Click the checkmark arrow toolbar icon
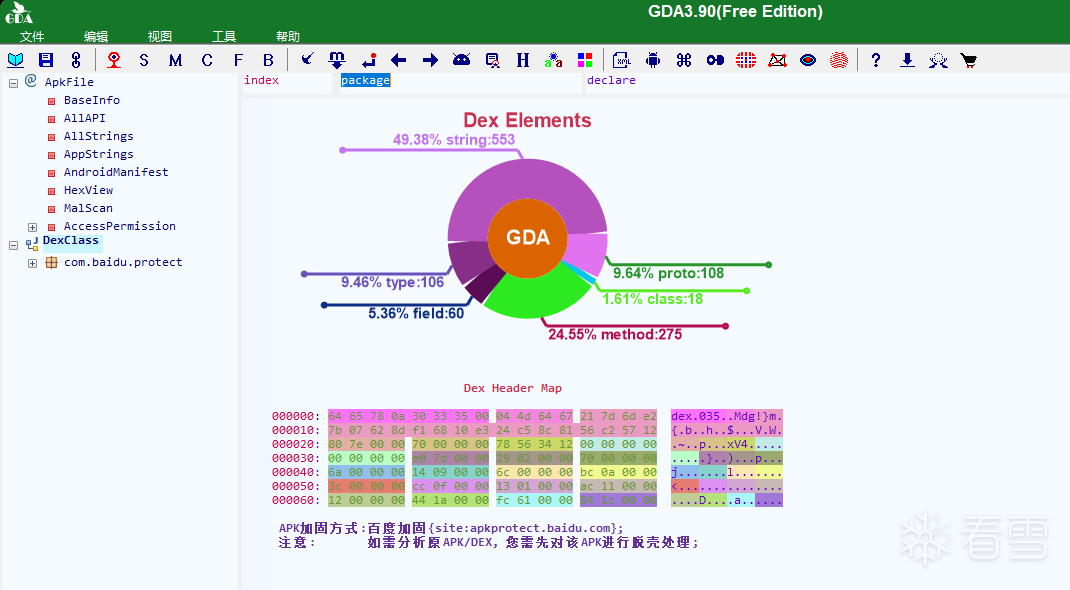 [x=307, y=59]
